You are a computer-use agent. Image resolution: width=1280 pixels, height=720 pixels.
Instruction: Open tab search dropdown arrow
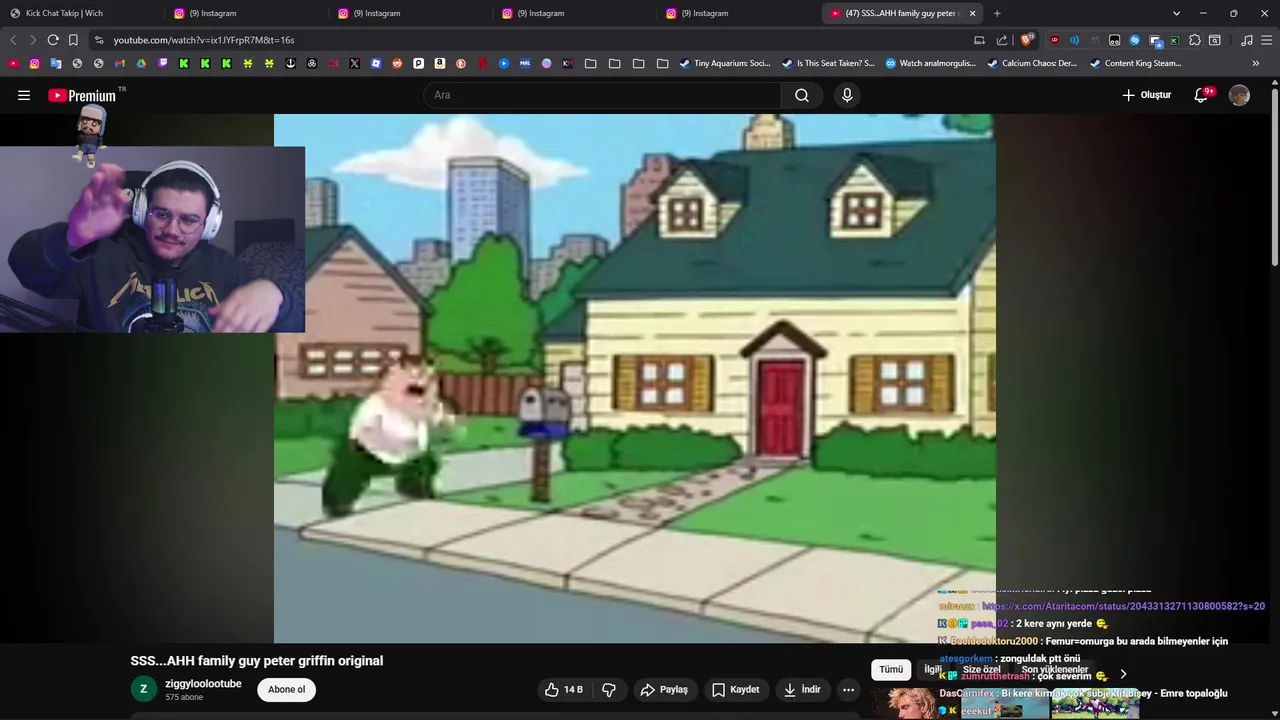pyautogui.click(x=1176, y=13)
